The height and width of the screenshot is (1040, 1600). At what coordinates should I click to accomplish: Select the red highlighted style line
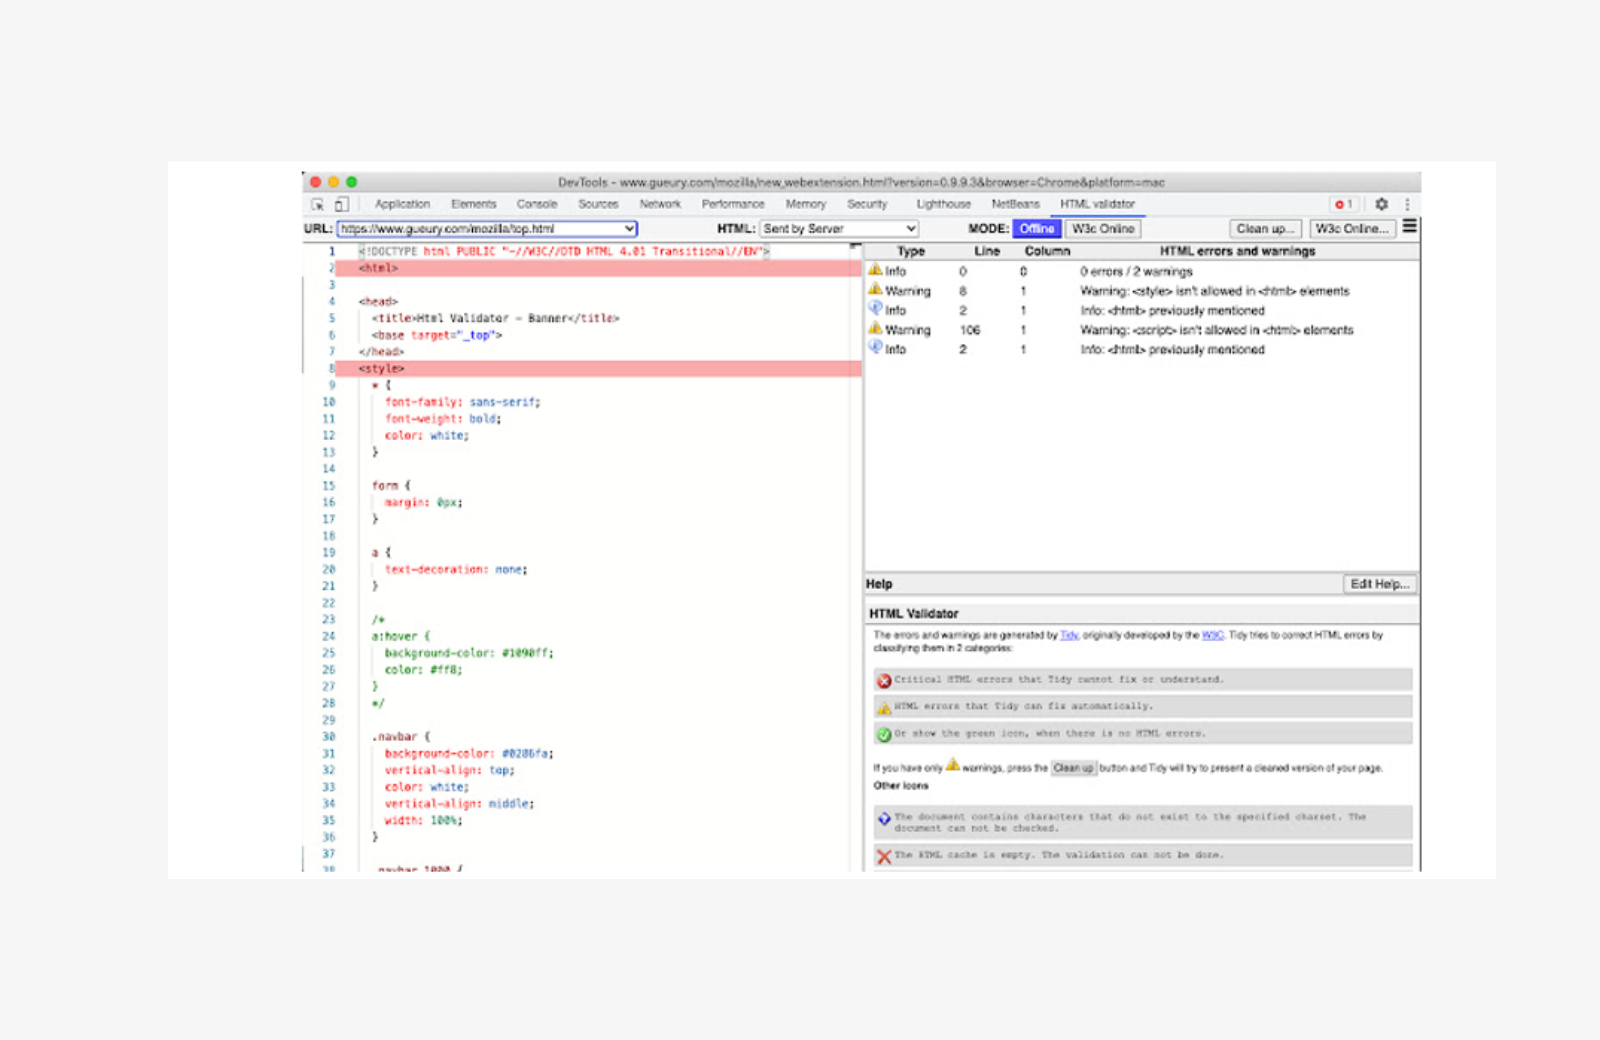click(382, 368)
